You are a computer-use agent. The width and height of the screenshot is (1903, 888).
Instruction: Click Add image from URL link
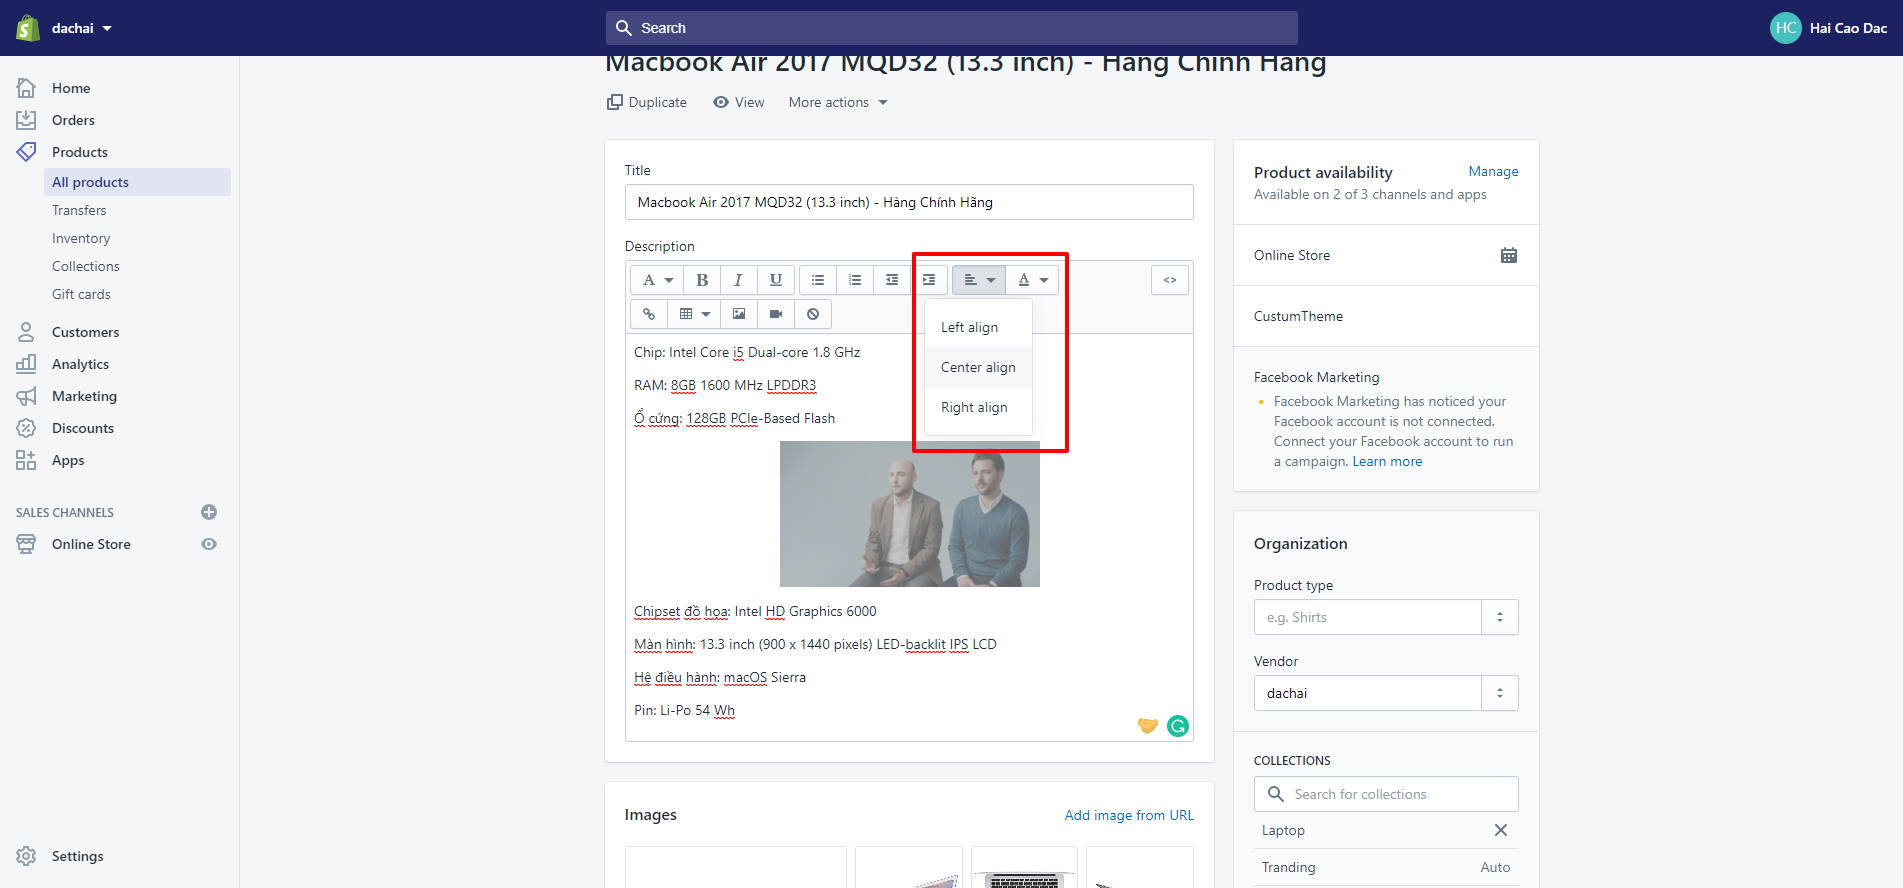coord(1129,815)
